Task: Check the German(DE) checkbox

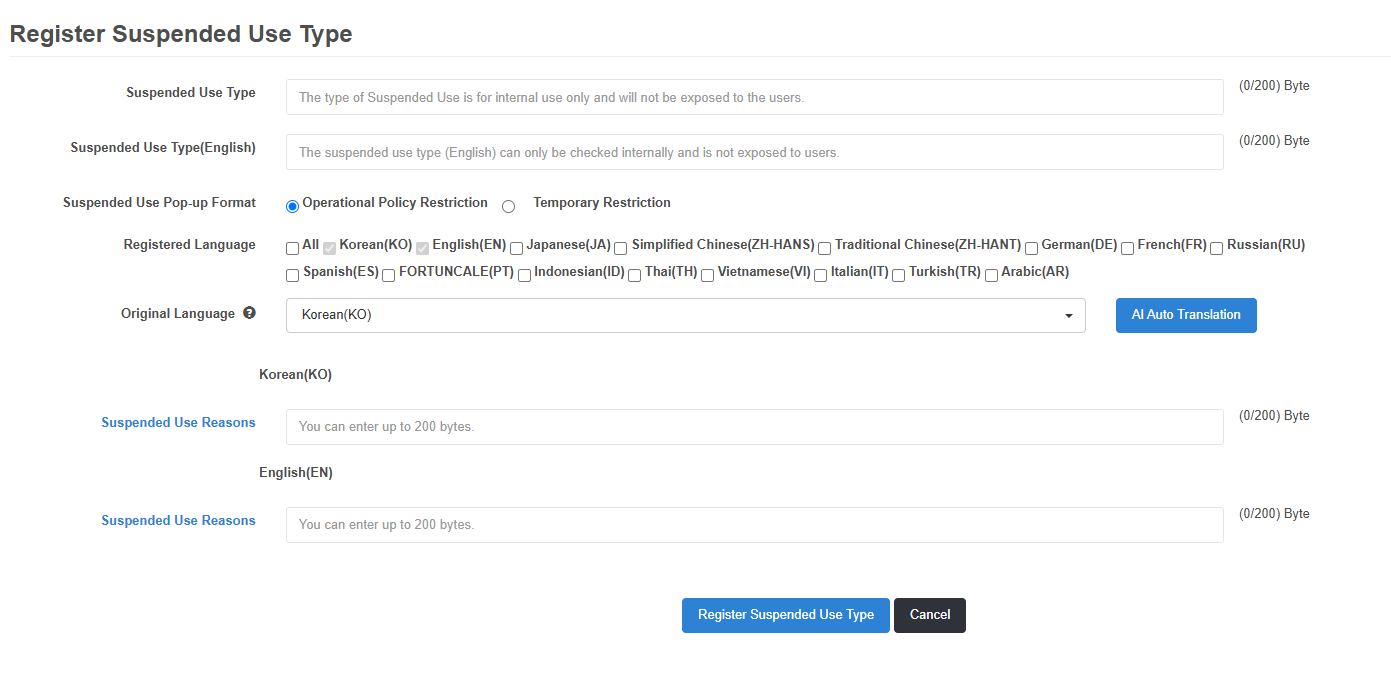Action: pyautogui.click(x=1031, y=248)
